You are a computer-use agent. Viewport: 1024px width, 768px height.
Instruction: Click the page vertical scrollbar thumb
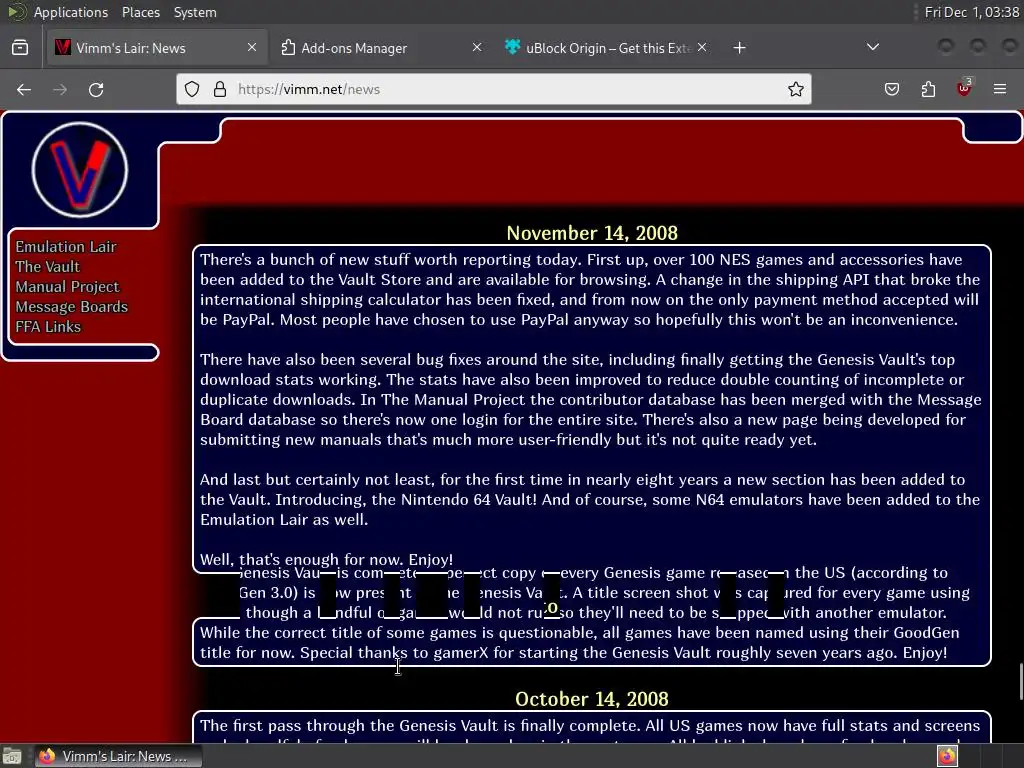1020,681
